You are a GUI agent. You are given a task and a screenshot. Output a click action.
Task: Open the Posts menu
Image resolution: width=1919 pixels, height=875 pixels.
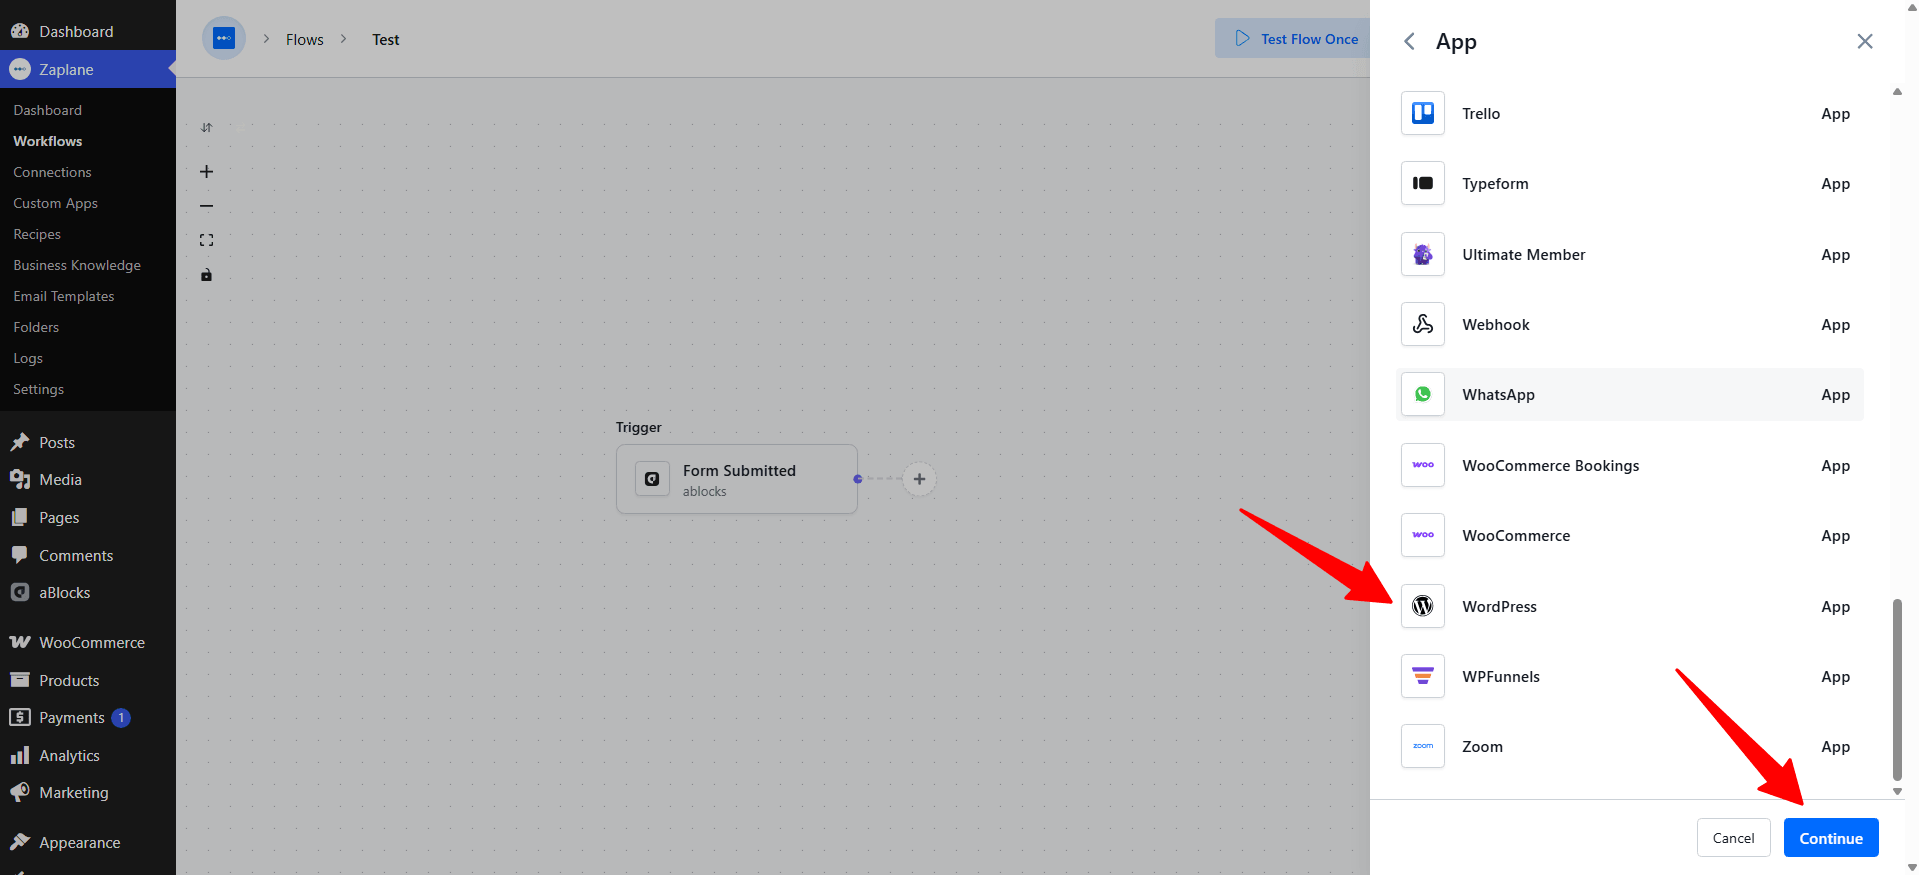(88, 442)
